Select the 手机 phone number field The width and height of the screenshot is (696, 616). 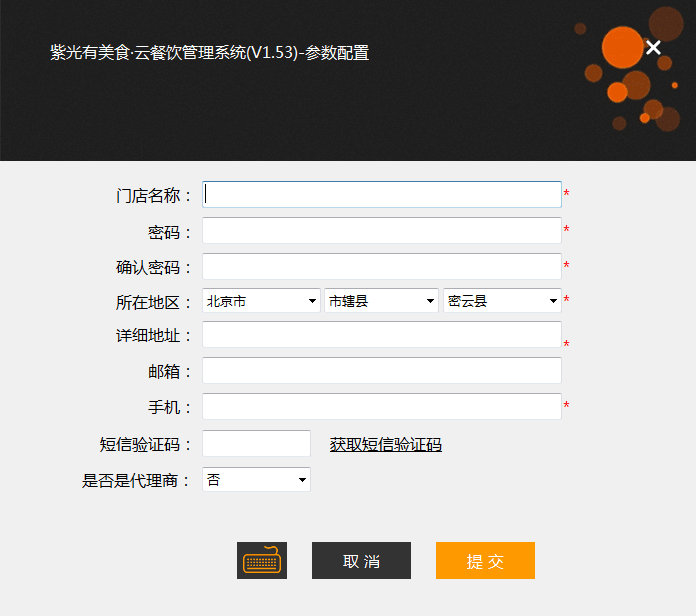pos(381,407)
